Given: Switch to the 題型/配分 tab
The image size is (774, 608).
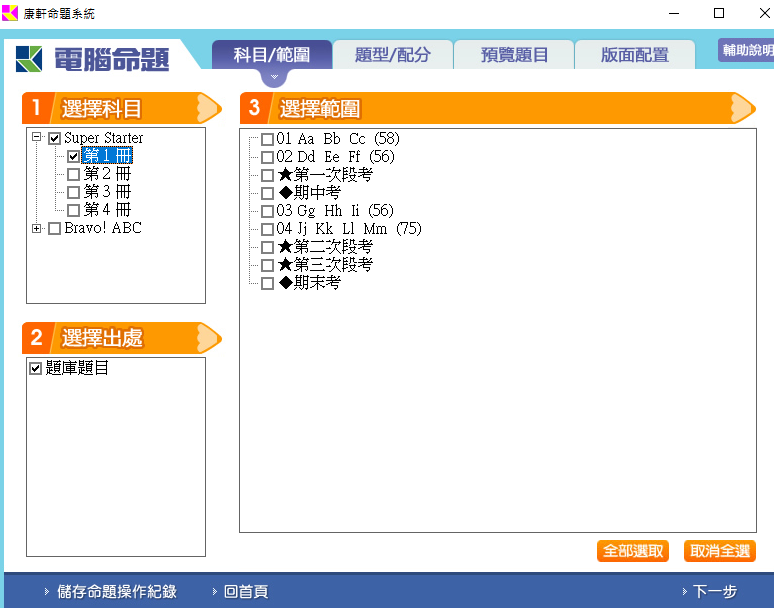Looking at the screenshot, I should click(x=392, y=55).
